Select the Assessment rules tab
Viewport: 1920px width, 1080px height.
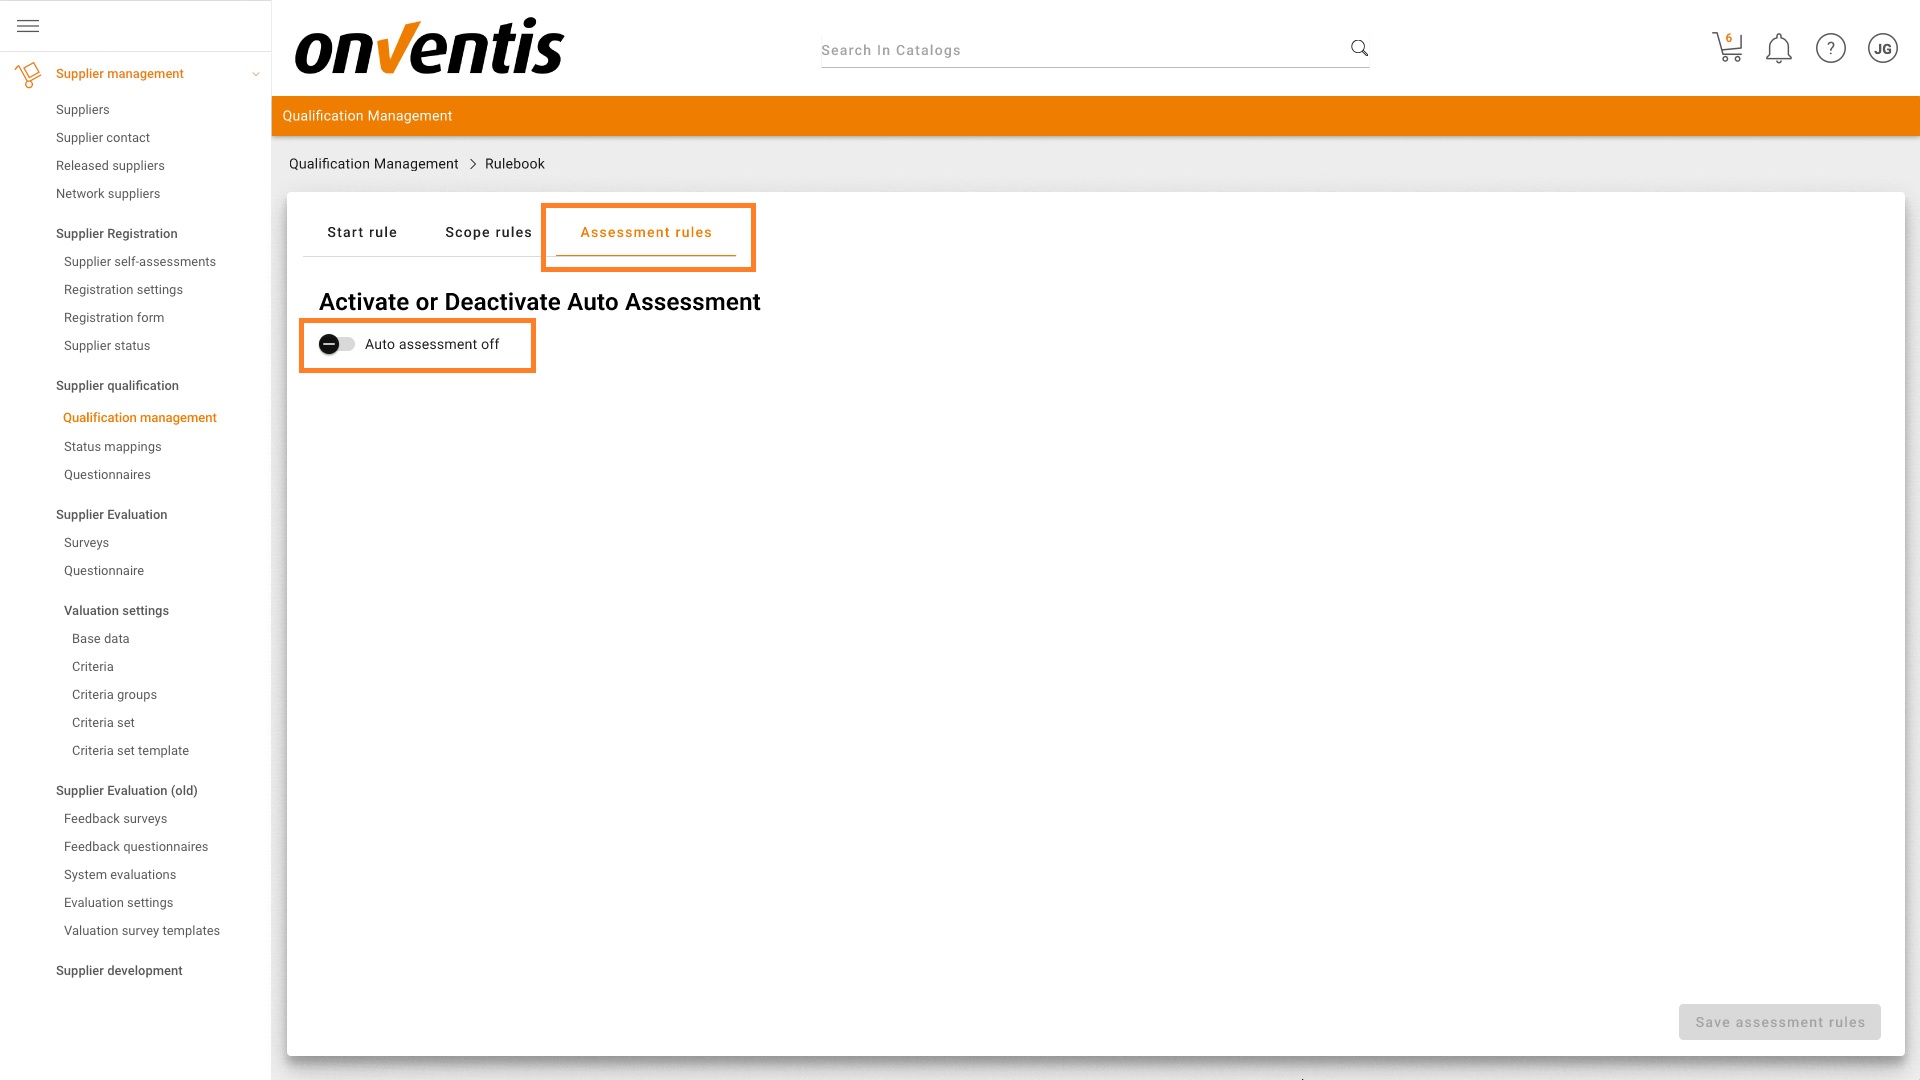(x=646, y=232)
